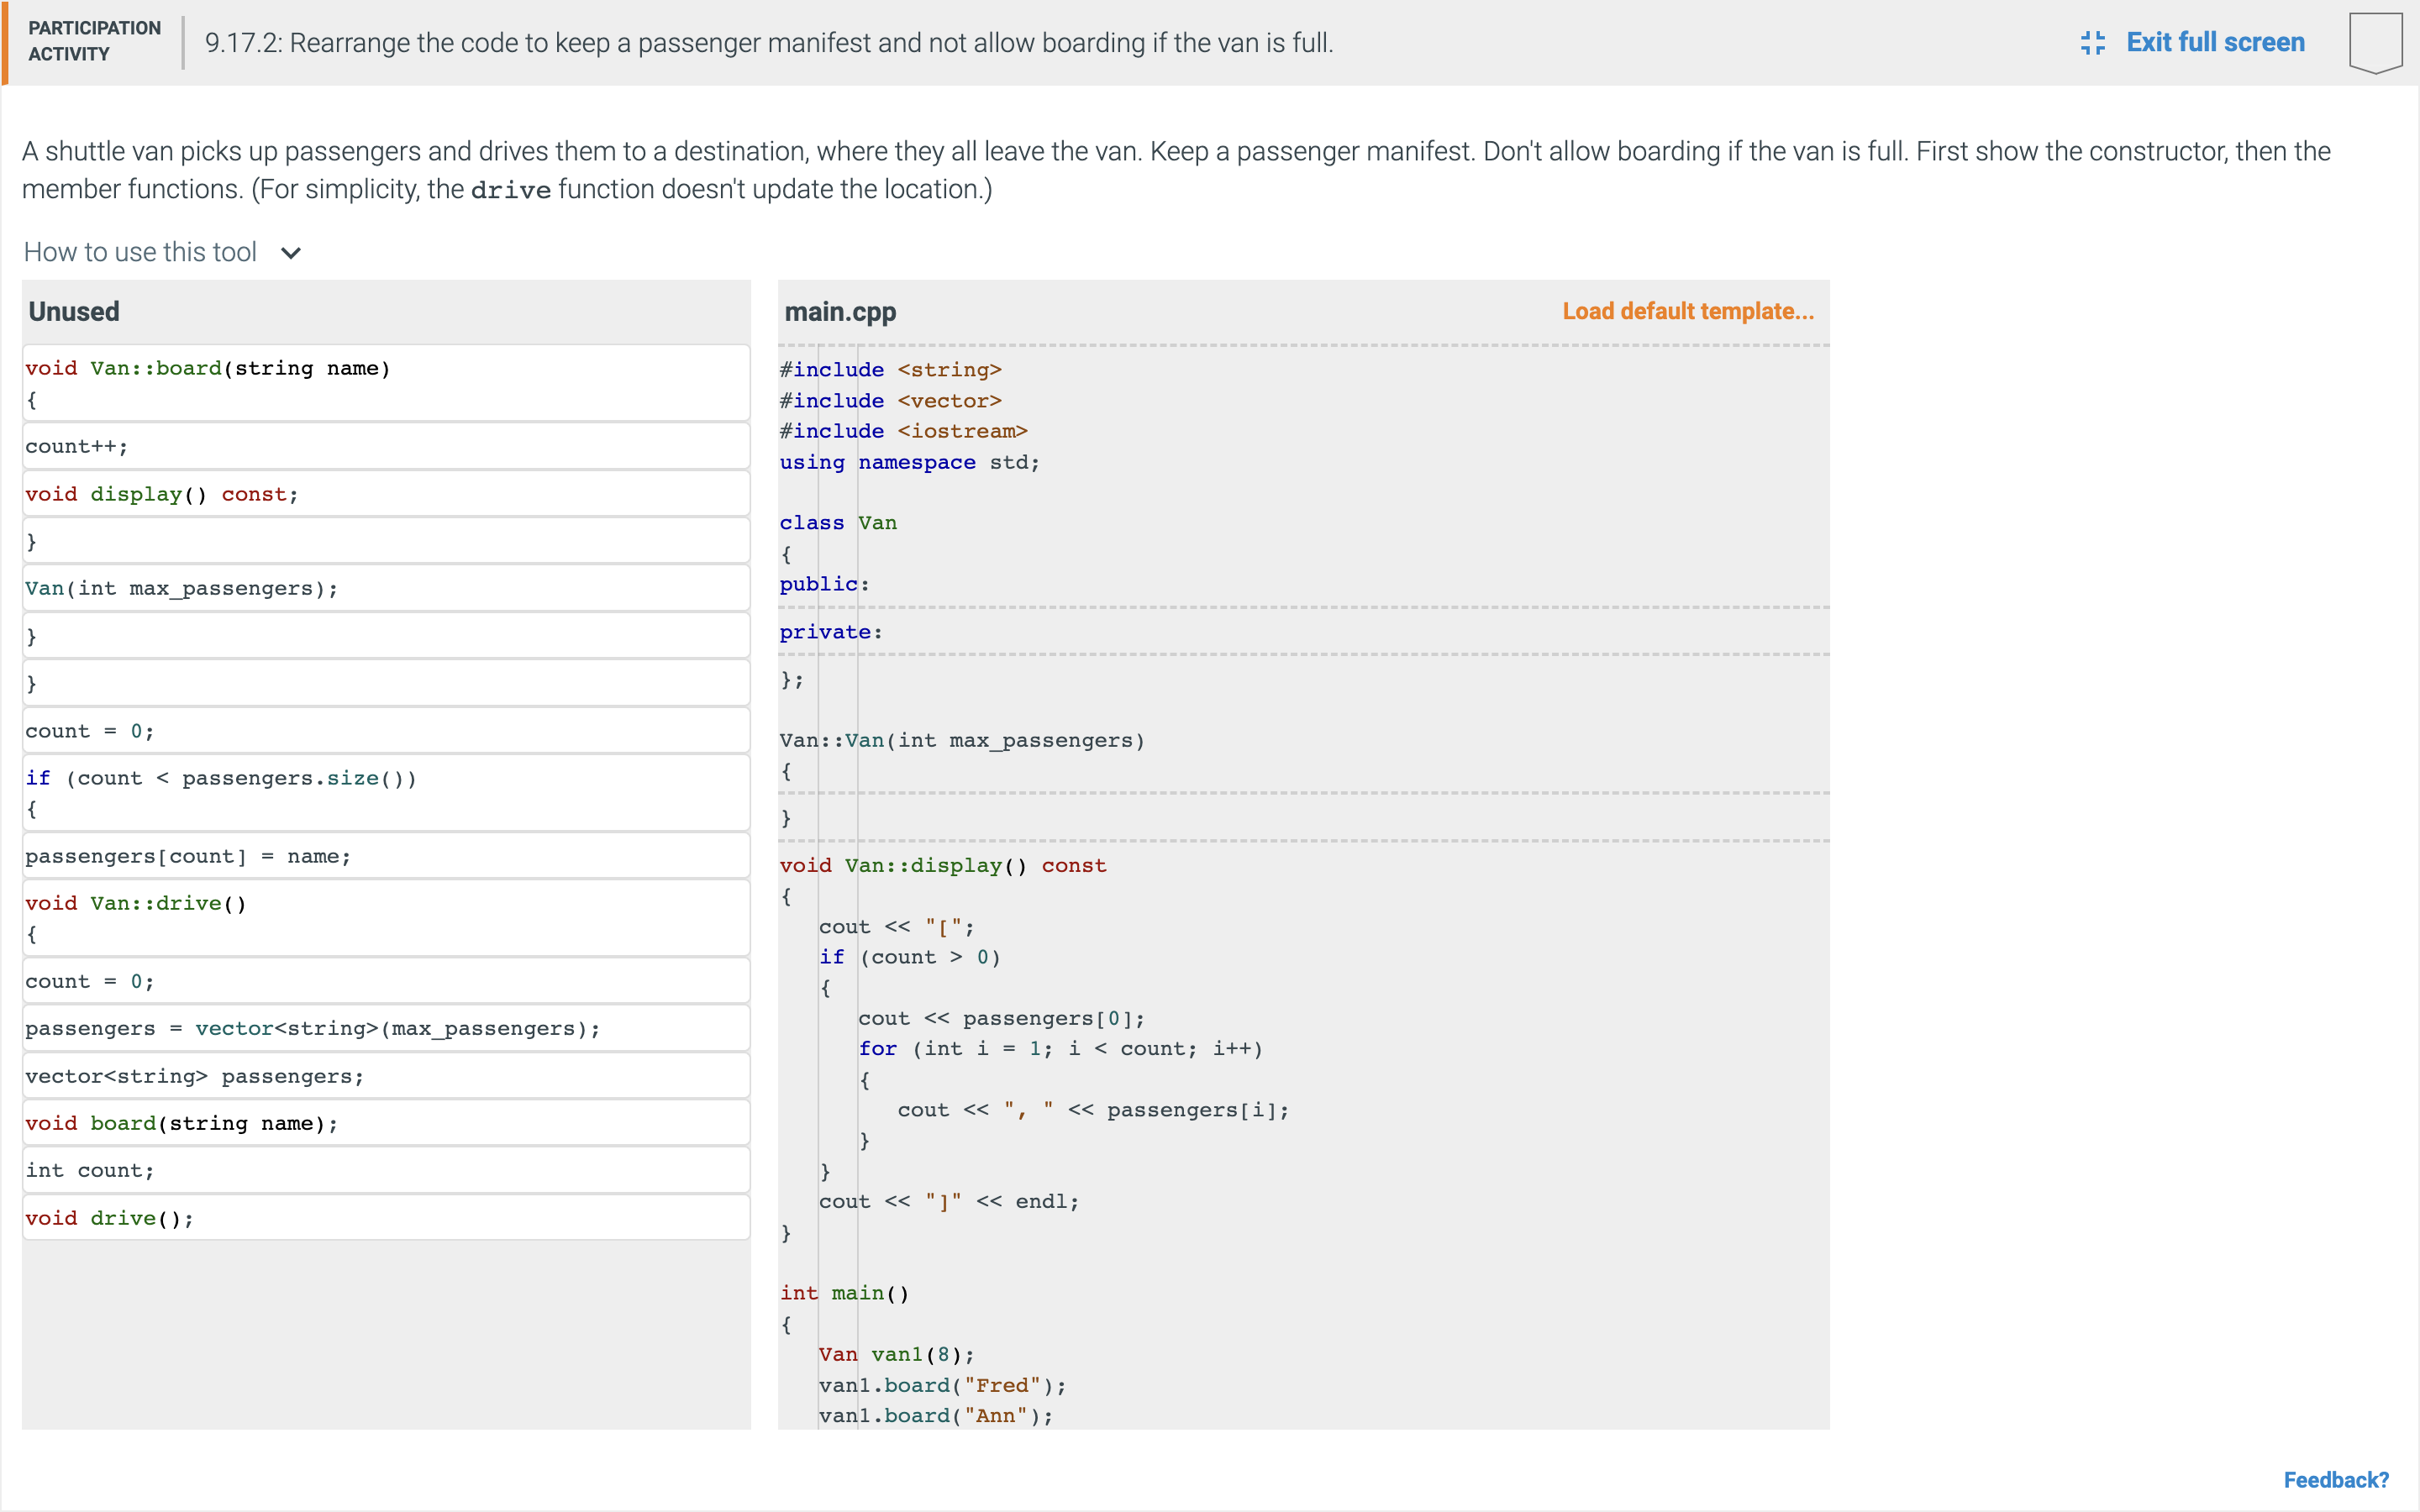Screen dimensions: 2420x1512
Task: Click the Exit full screen compress icon
Action: point(2093,42)
